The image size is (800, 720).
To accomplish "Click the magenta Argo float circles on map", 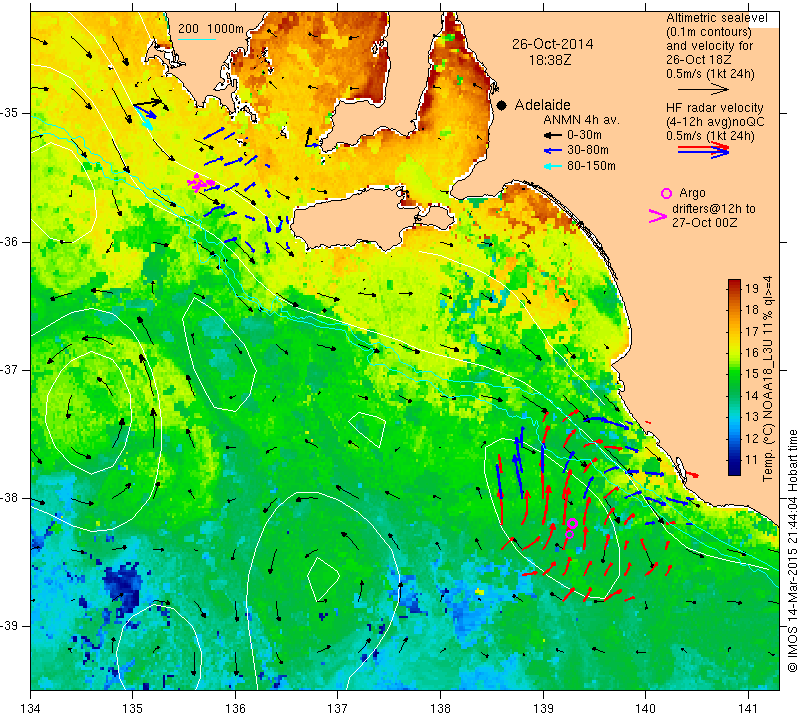I will [x=571, y=528].
